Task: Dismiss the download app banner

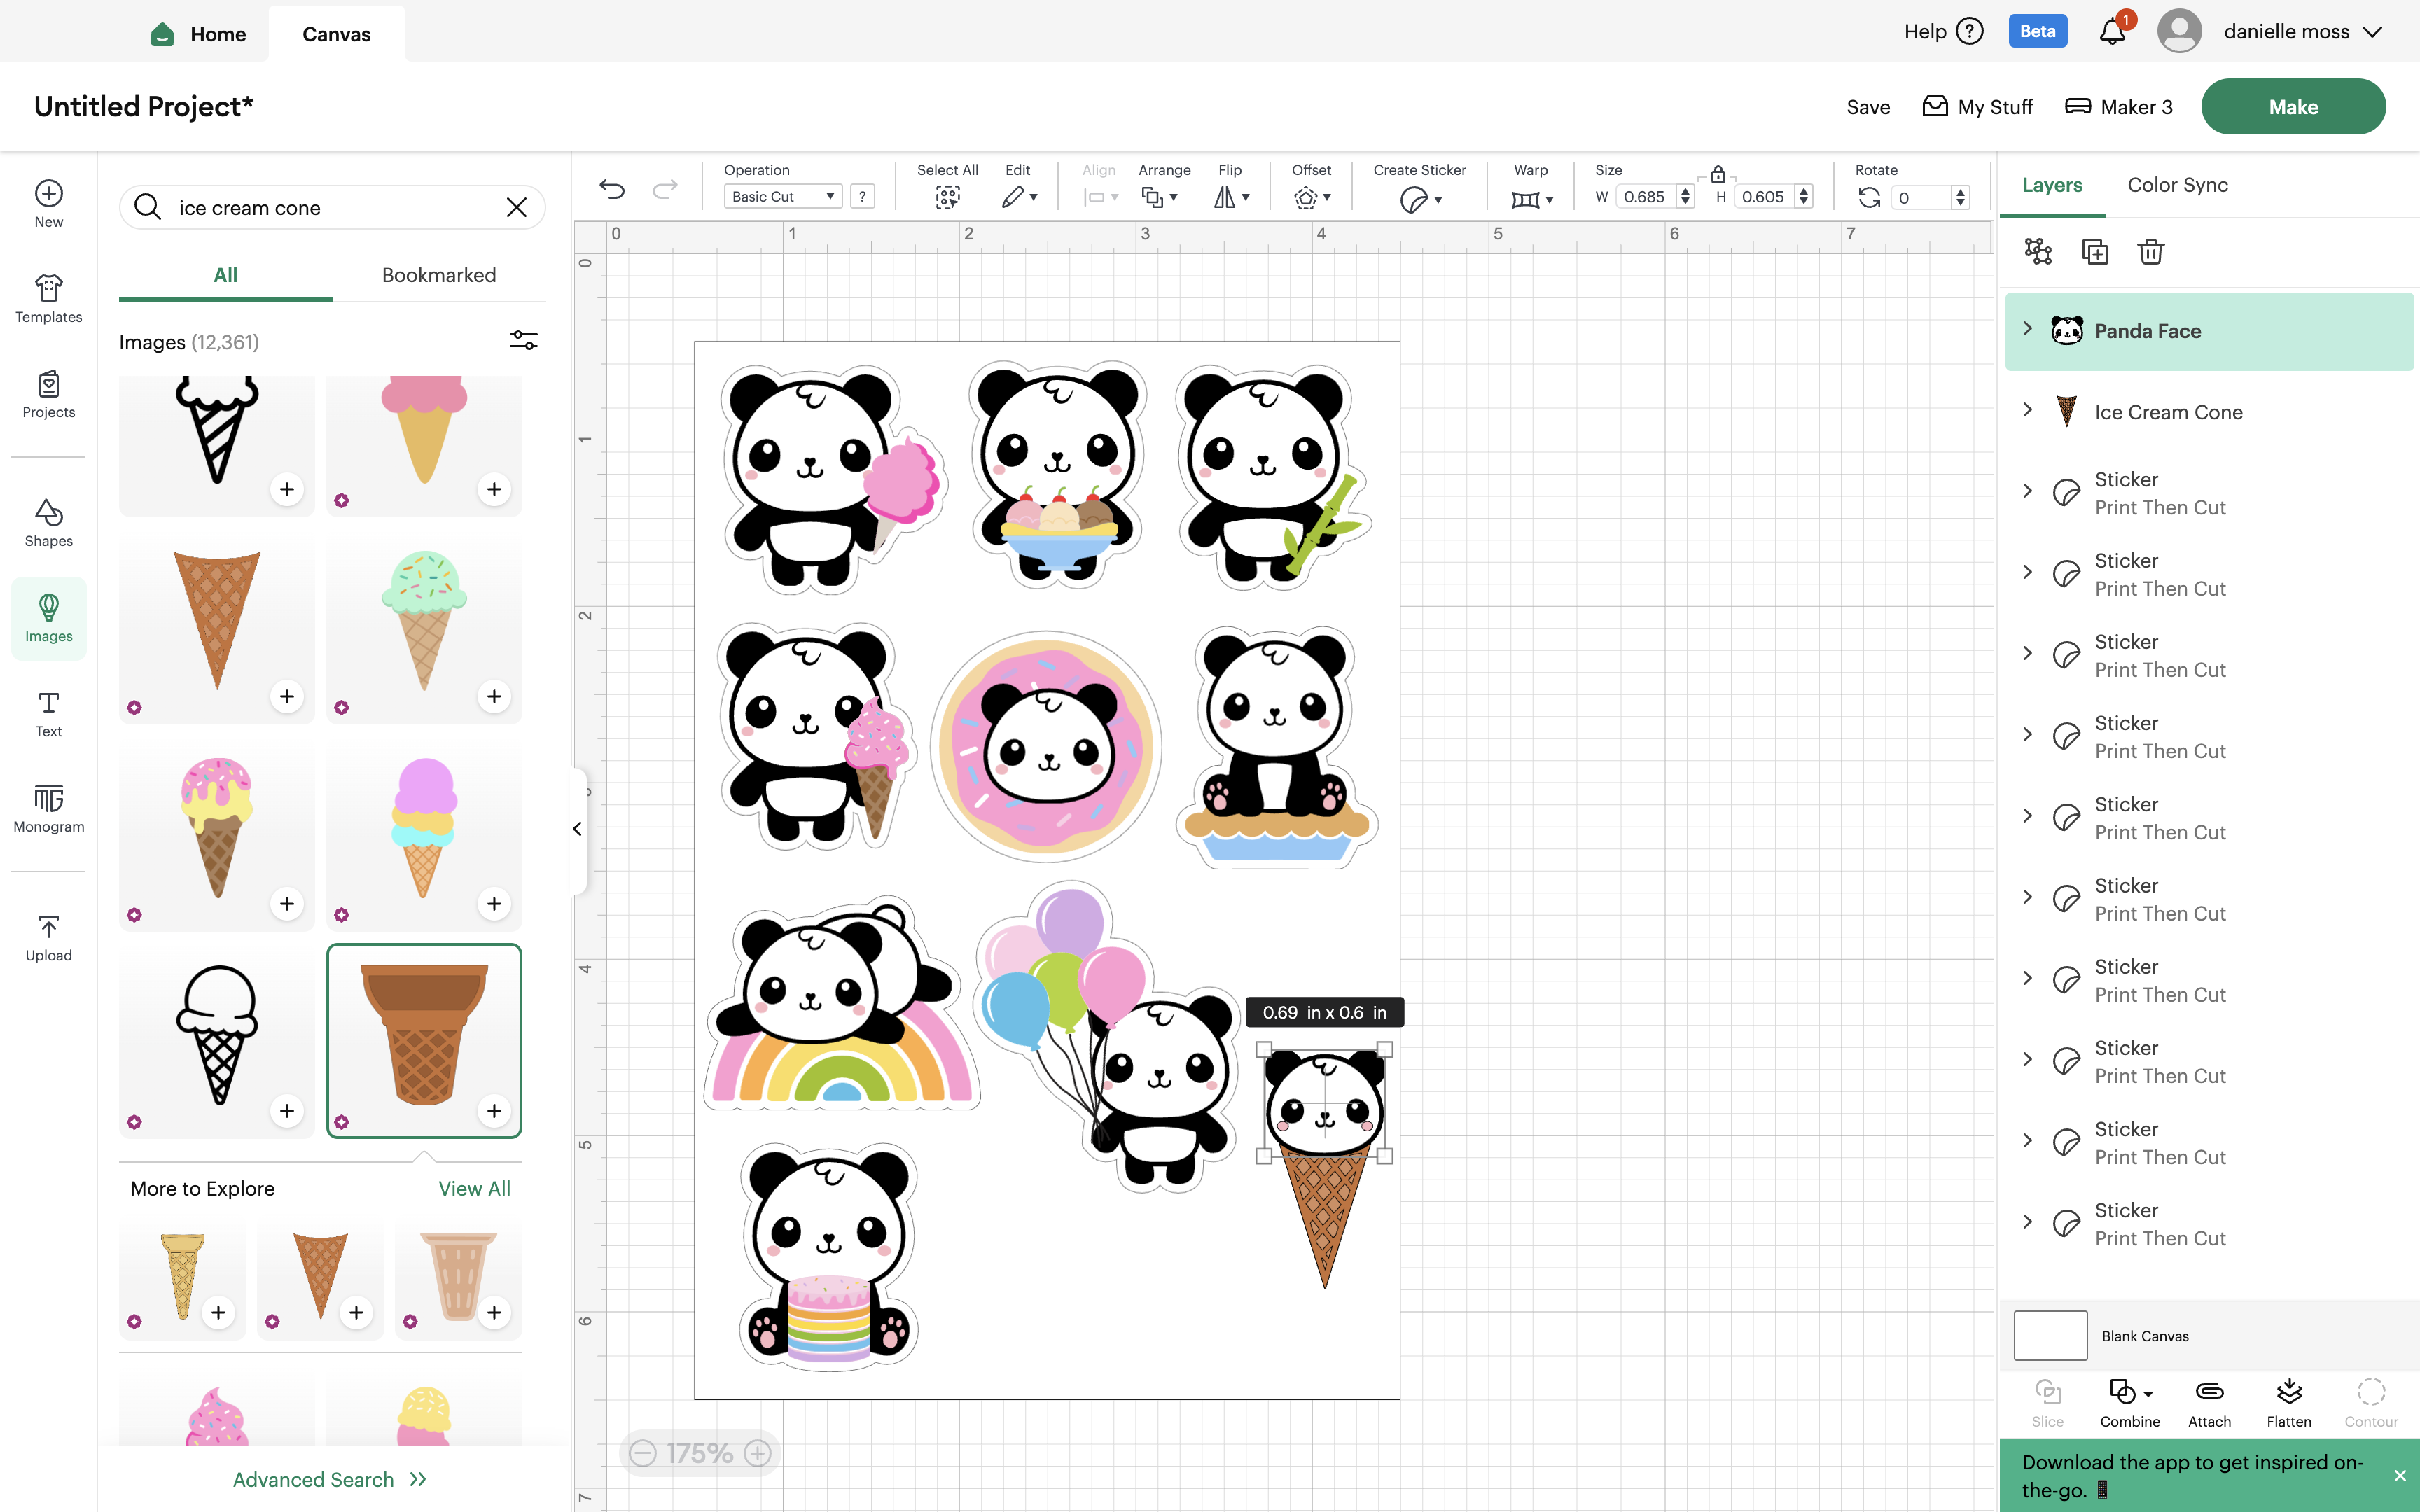Action: point(2399,1476)
